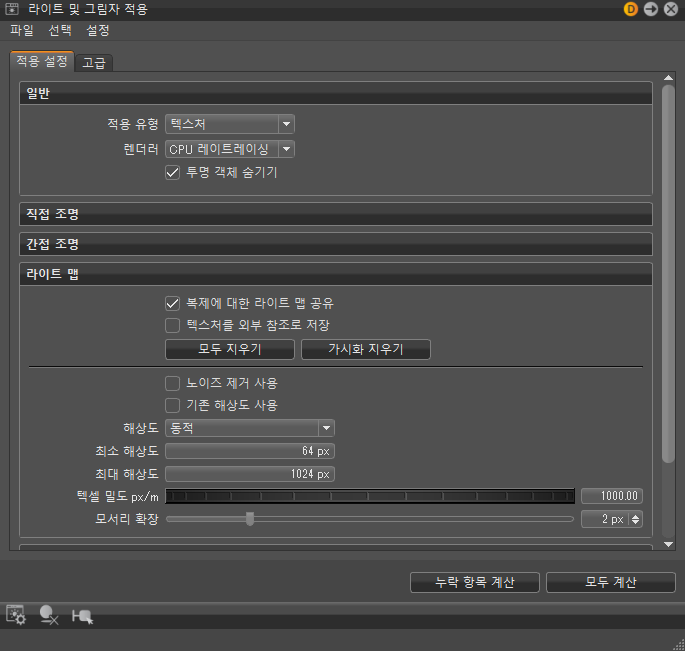685x651 pixels.
Task: Click the scroll down arrow
Action: coord(668,544)
